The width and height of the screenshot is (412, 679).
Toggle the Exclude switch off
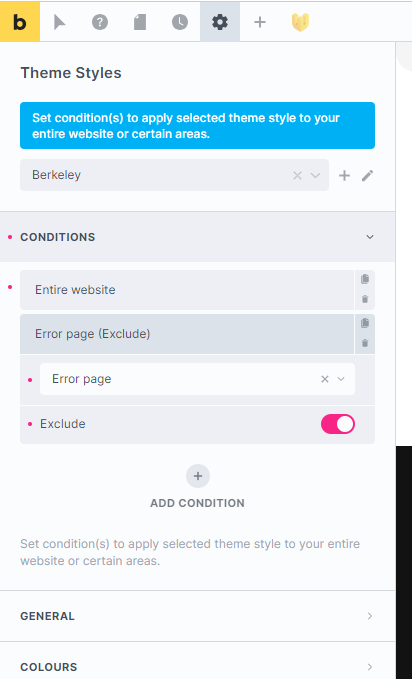(x=338, y=424)
